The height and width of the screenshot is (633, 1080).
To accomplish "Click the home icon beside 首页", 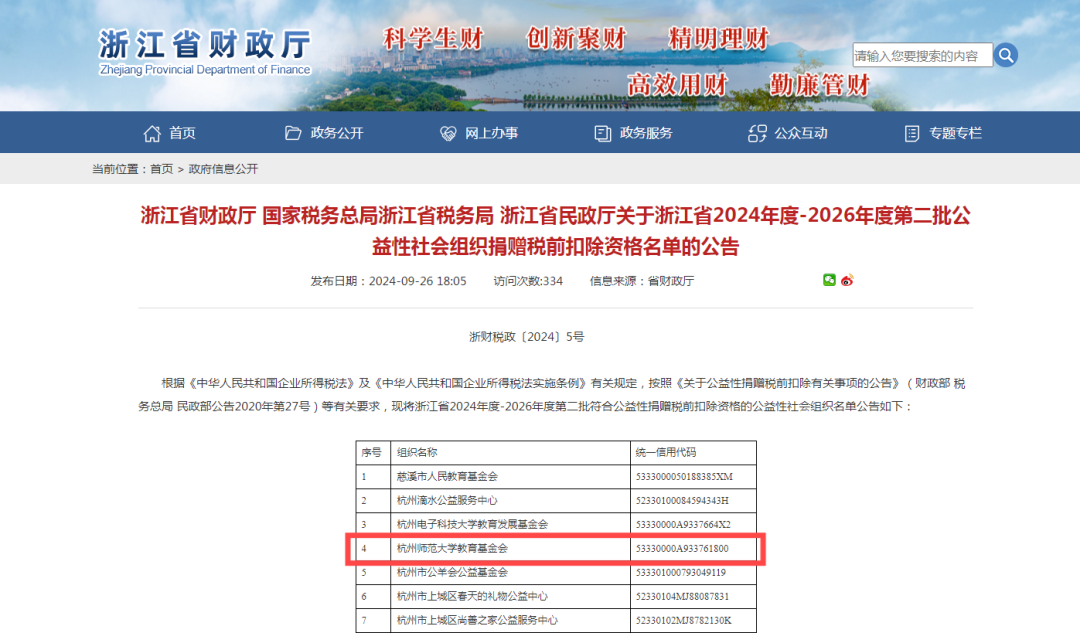I will 152,133.
